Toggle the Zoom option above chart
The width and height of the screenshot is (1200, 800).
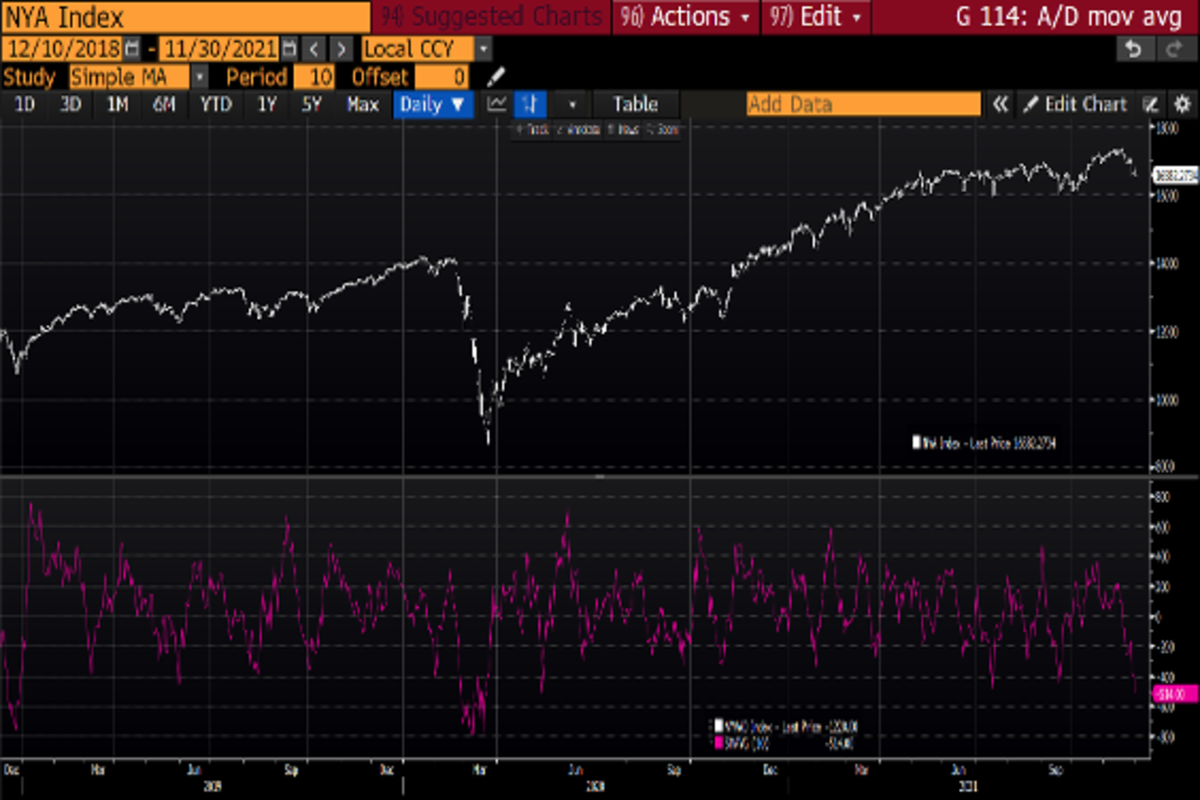665,129
